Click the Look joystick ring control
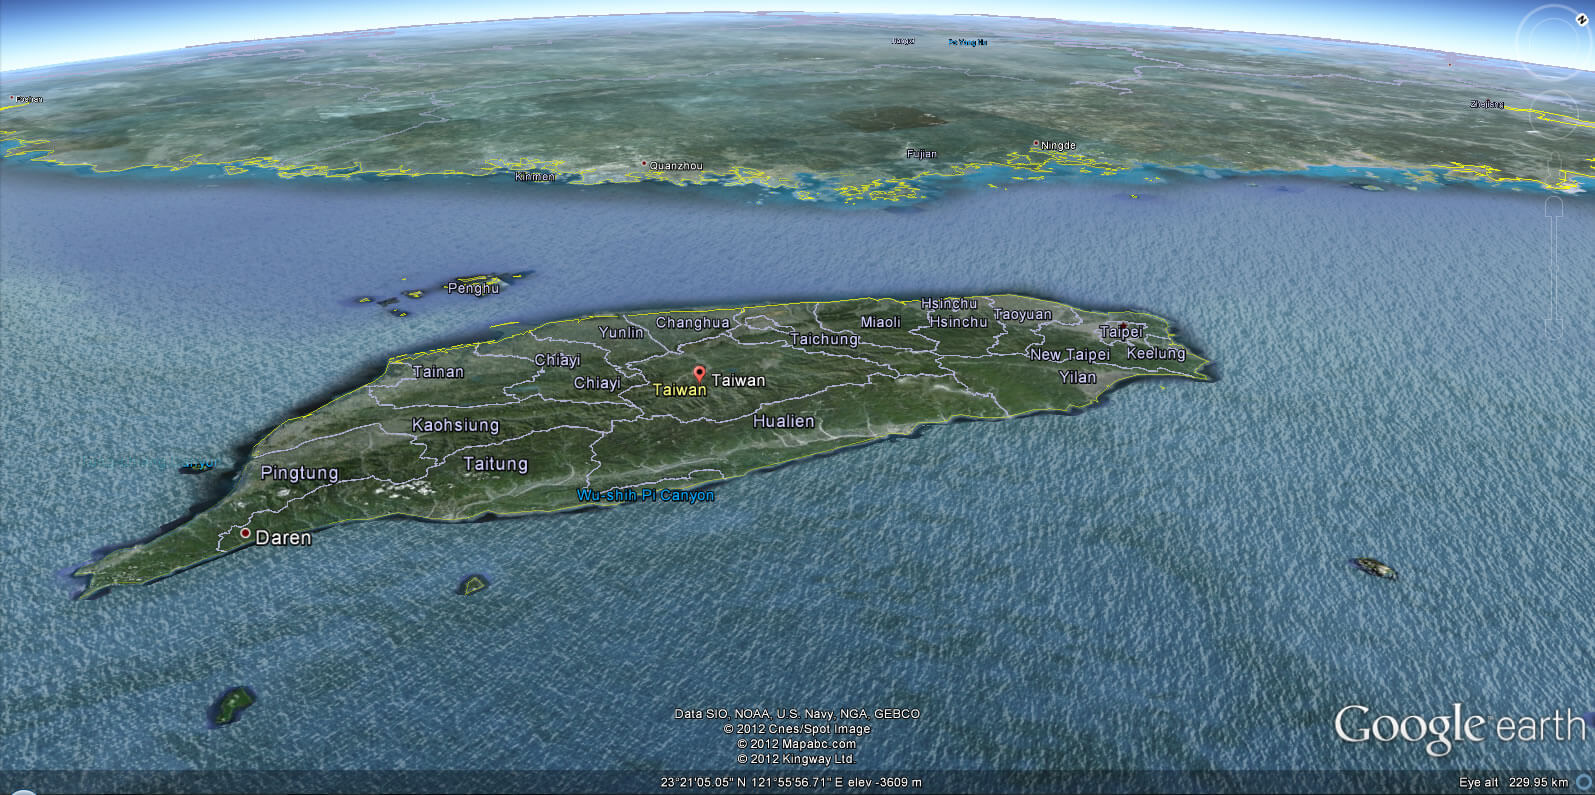Viewport: 1595px width, 795px height. coord(1553,42)
